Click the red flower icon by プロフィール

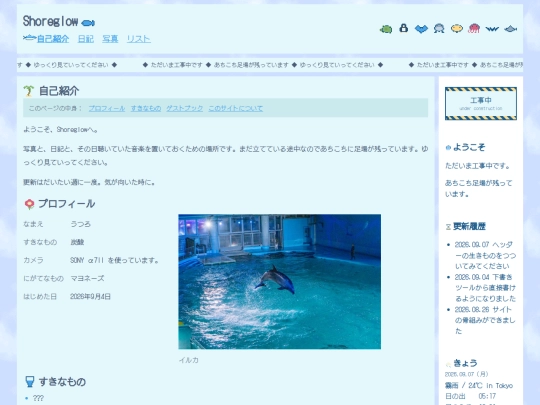point(30,204)
